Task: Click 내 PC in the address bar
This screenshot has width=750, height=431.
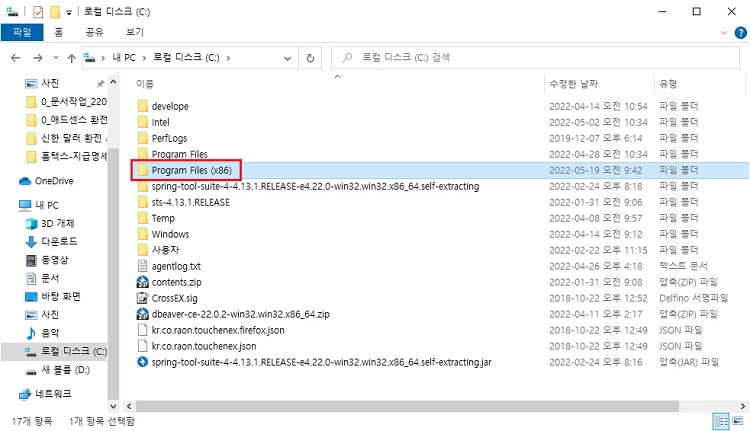Action: 124,57
